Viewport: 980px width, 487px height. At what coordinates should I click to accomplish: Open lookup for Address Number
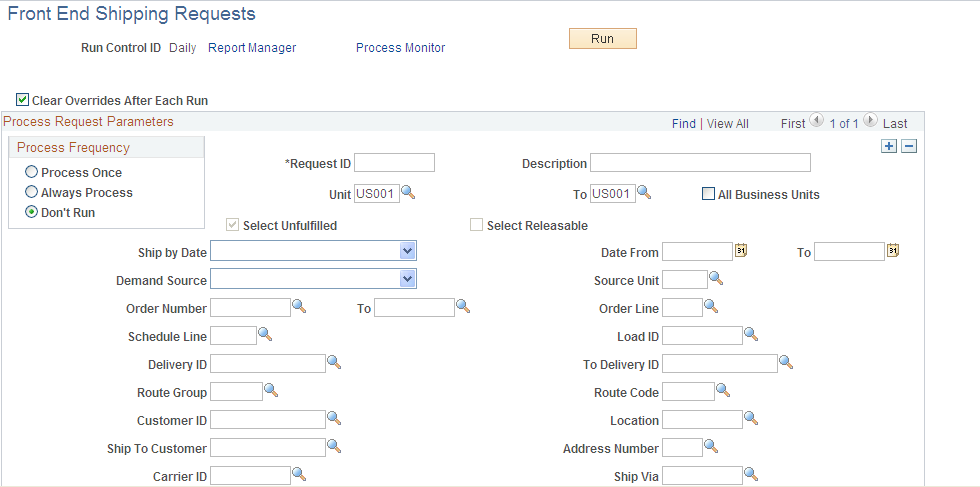pyautogui.click(x=711, y=446)
